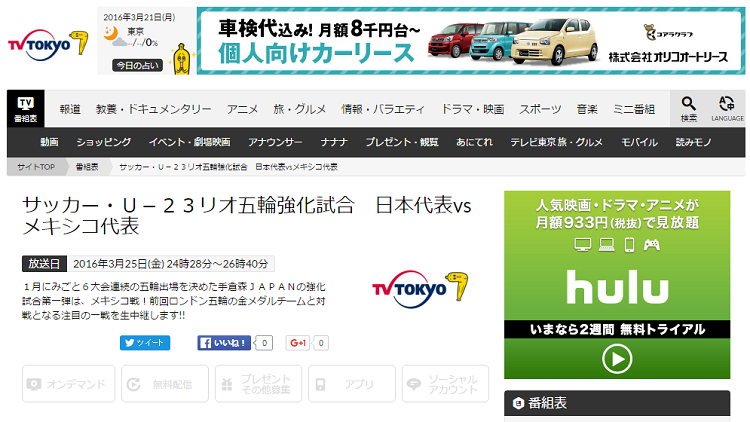Viewport: 750px width, 422px height.
Task: Go to サイトTOP breadcrumb
Action: coord(36,166)
